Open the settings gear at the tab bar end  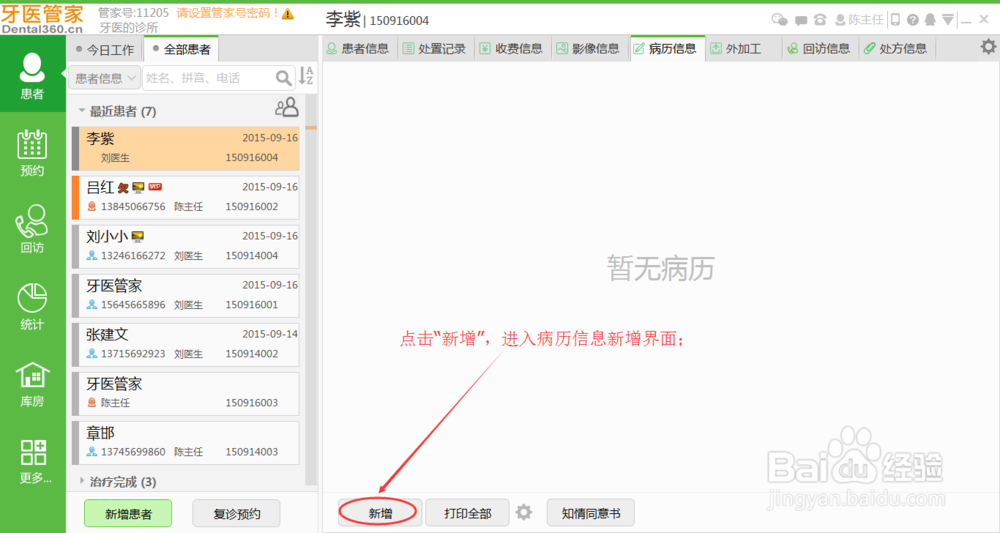(988, 47)
